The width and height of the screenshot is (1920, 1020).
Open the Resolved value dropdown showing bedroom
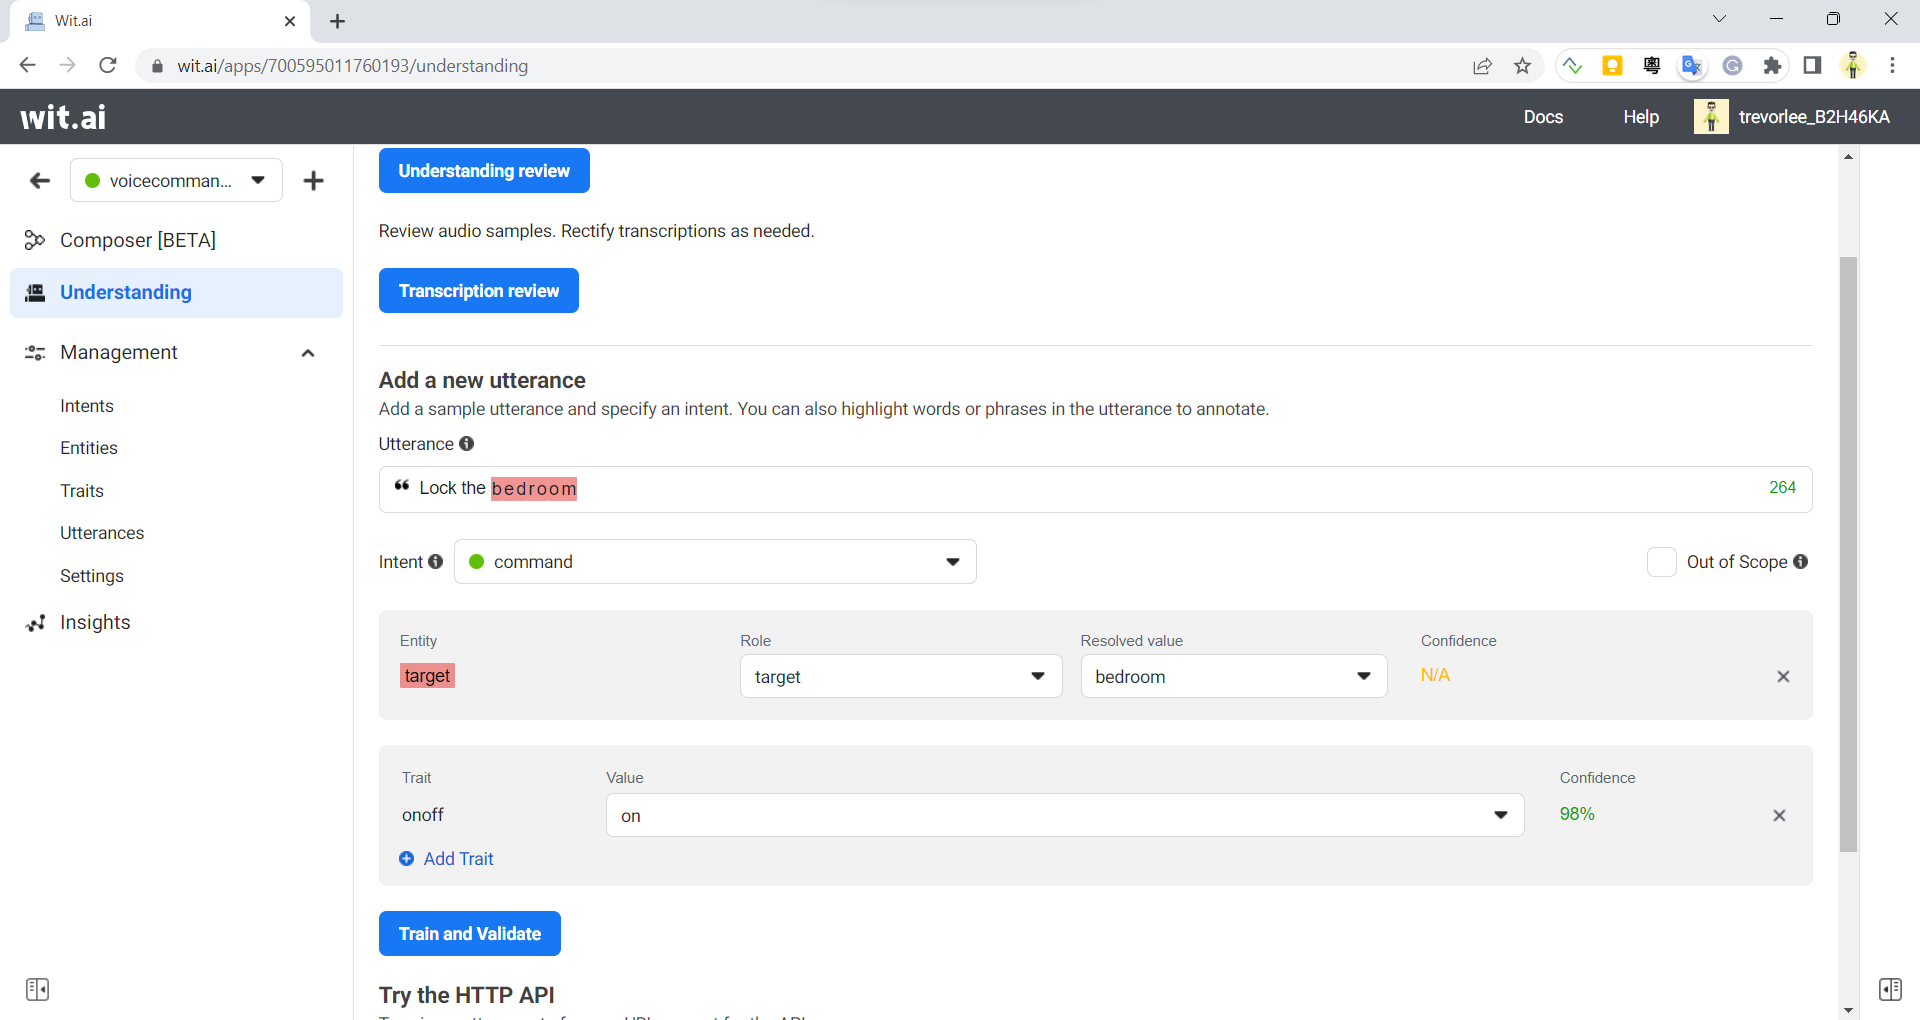(1234, 677)
